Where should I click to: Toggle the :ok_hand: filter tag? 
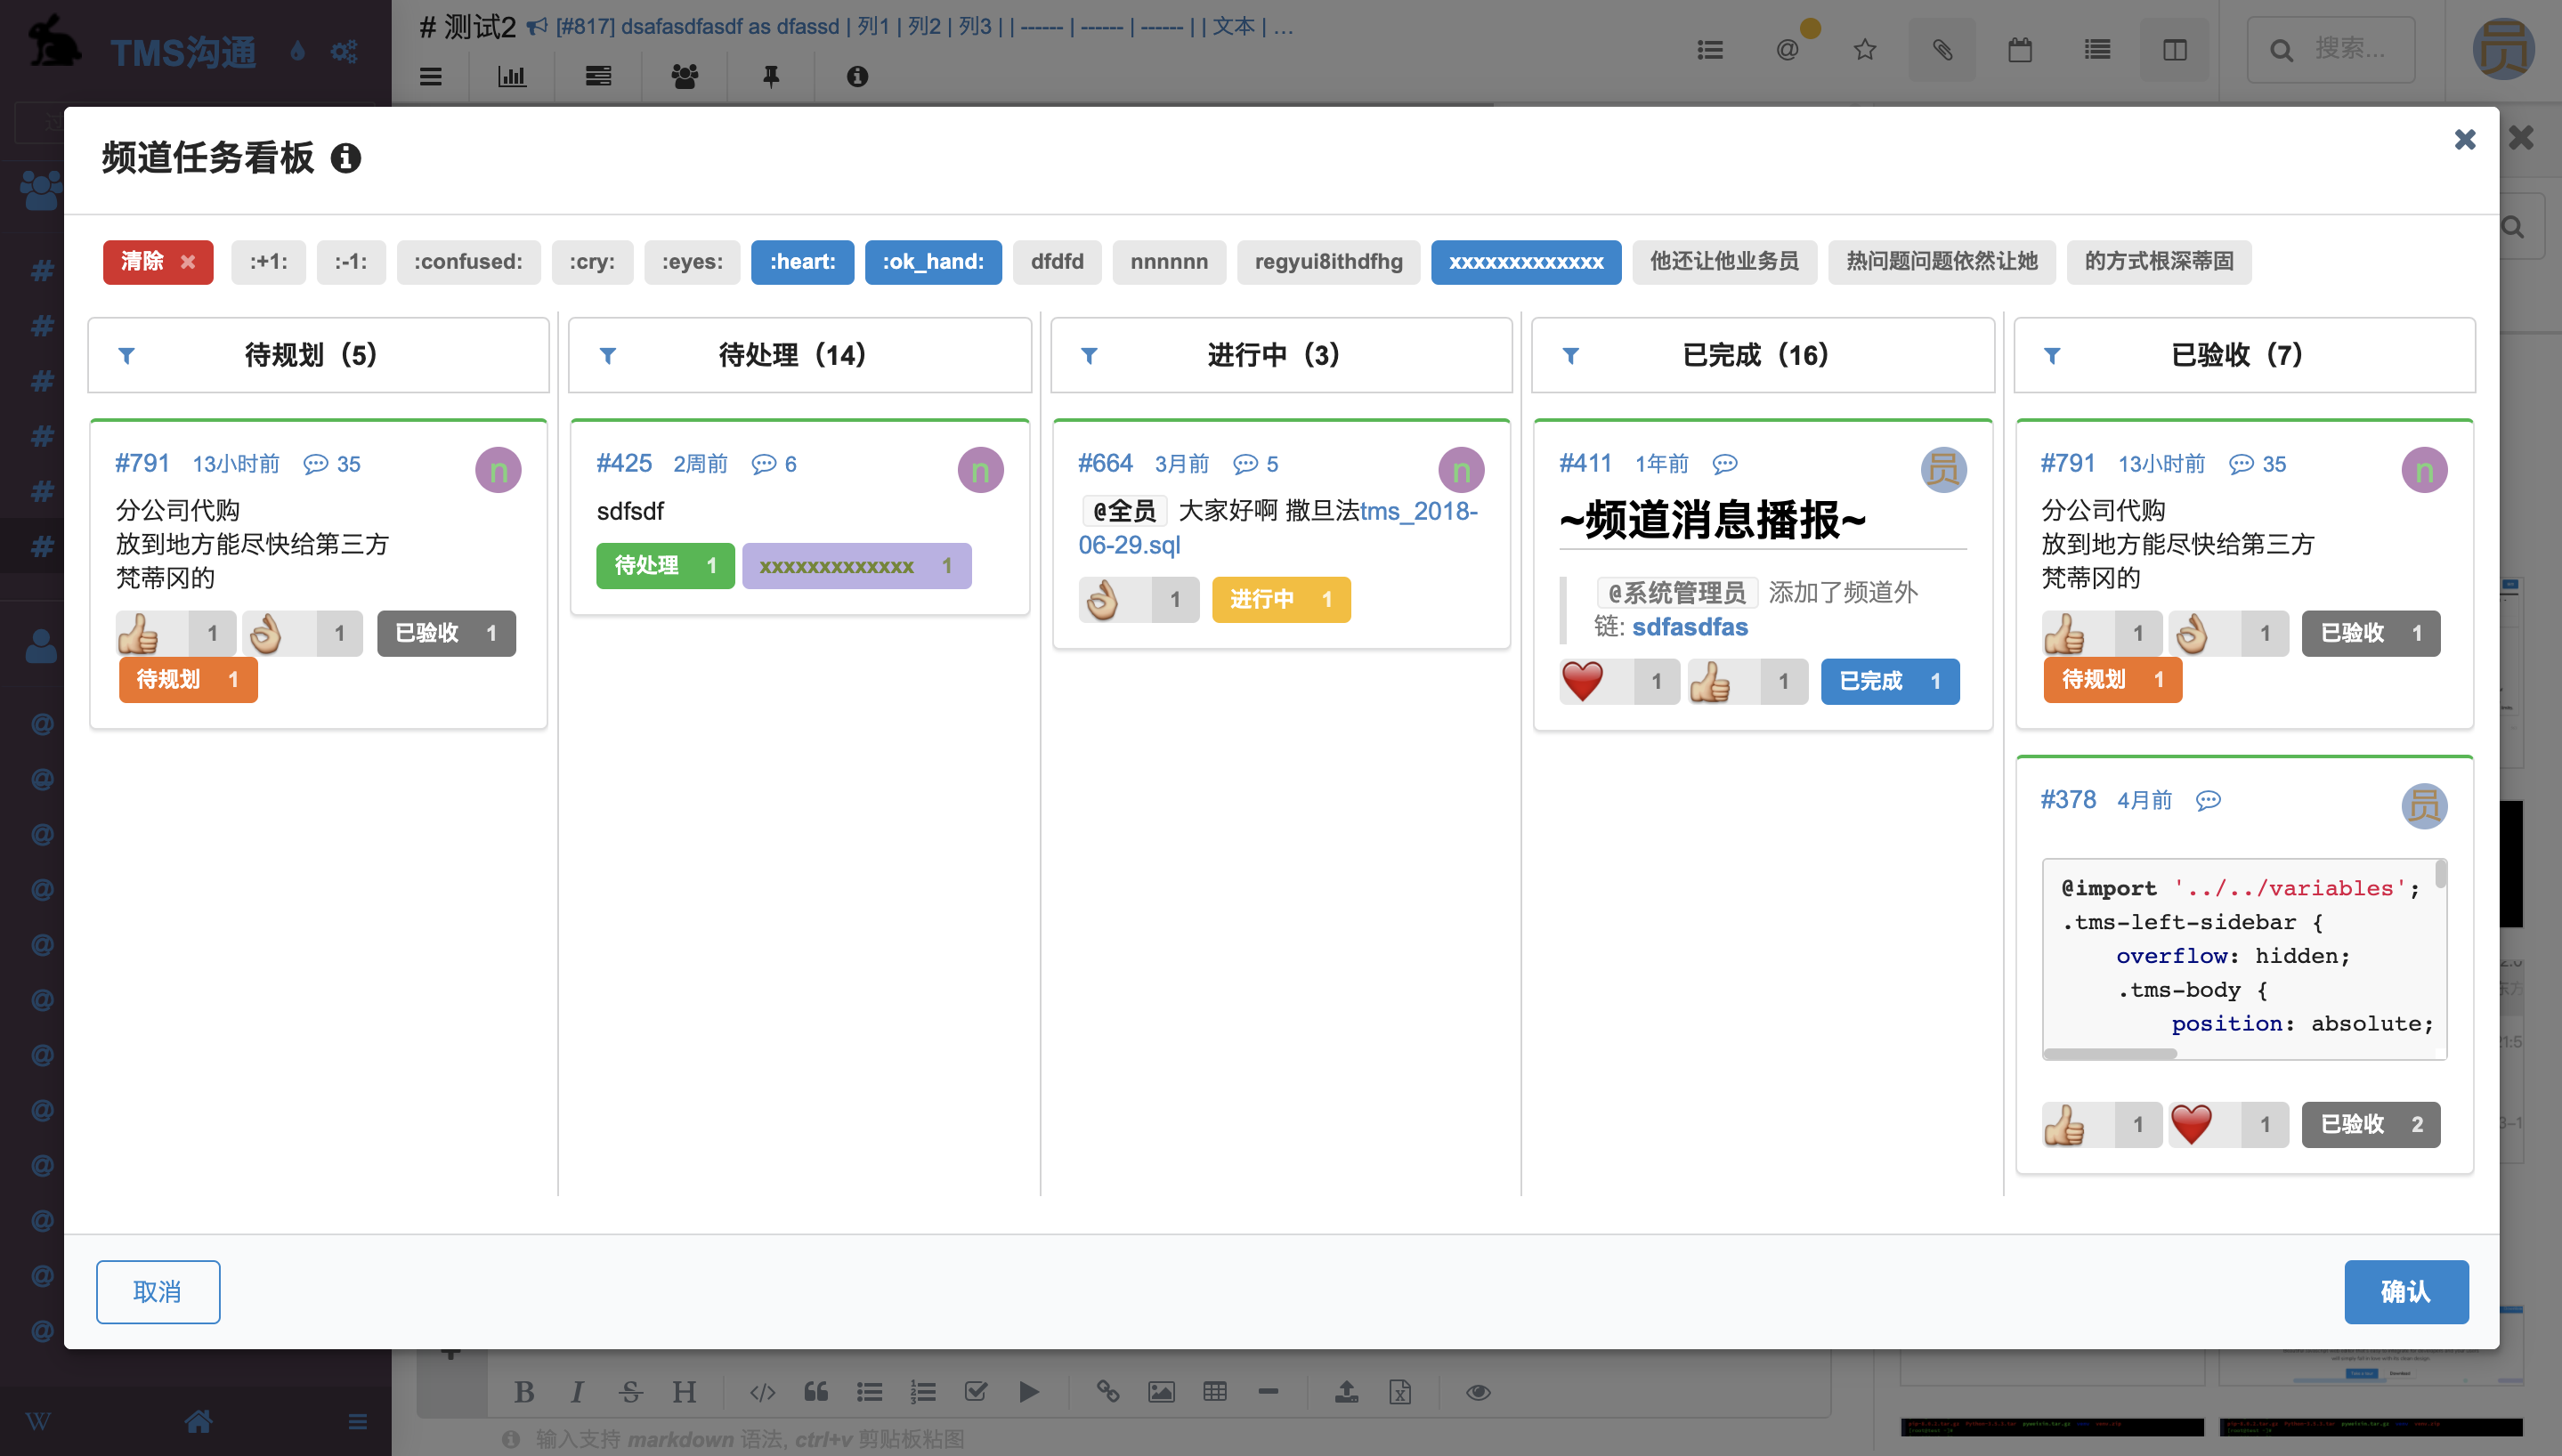click(x=932, y=262)
